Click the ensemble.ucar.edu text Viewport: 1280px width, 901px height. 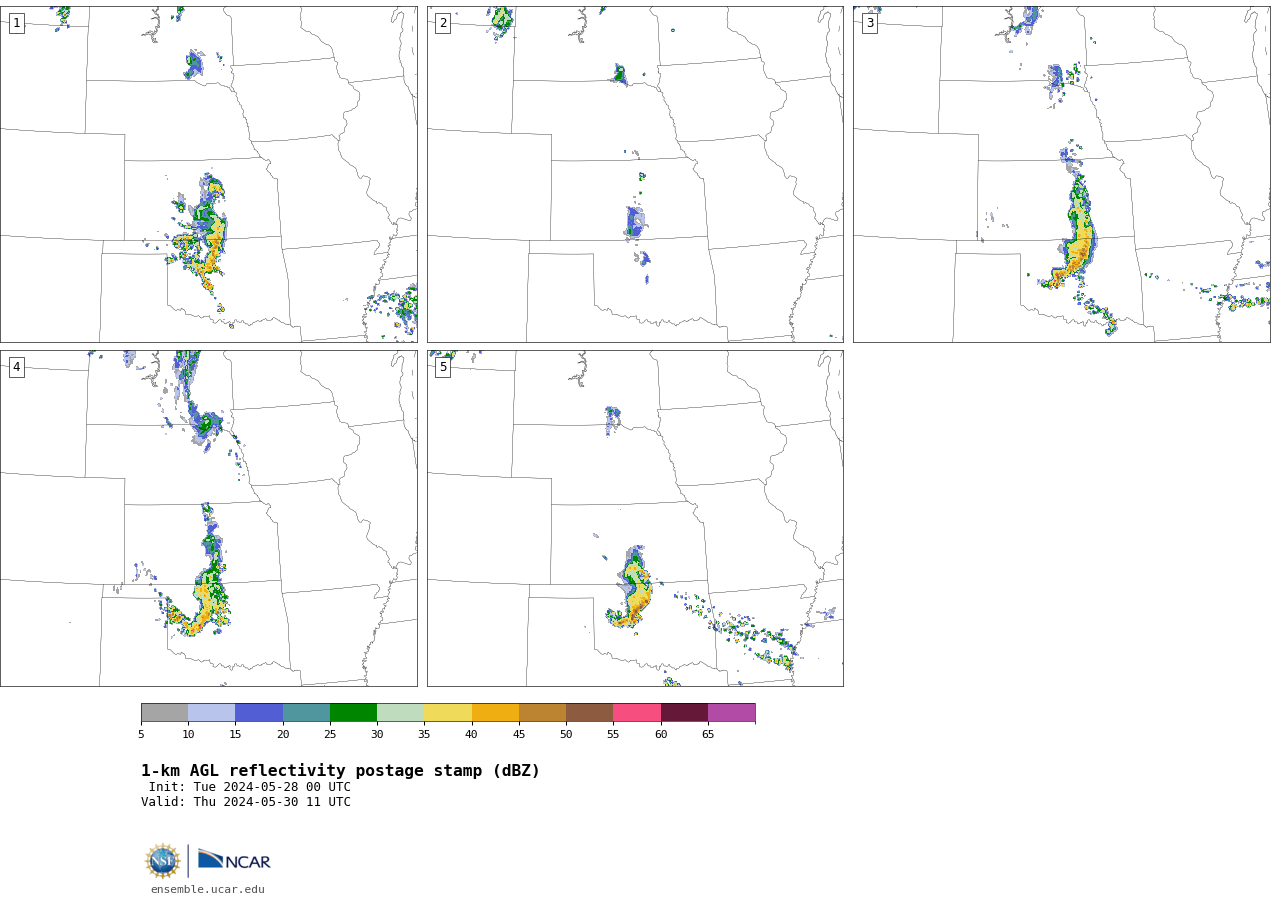click(x=208, y=889)
